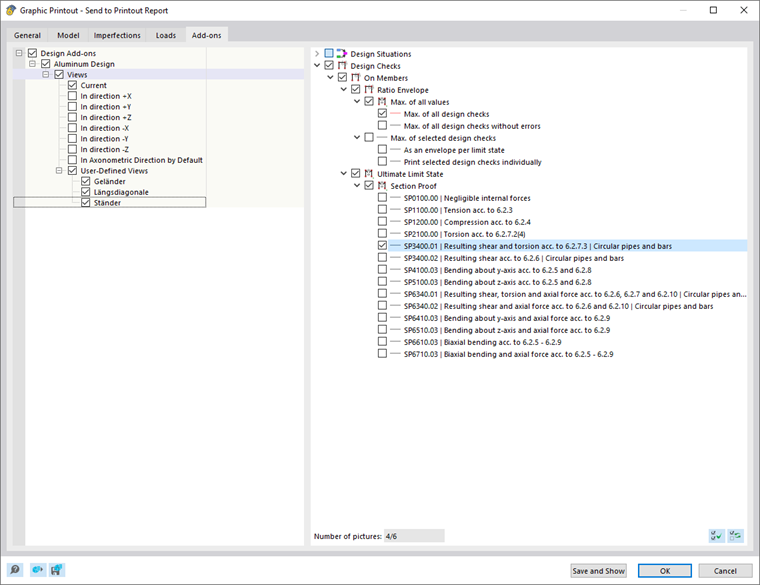Enable In direction +X checkbox
This screenshot has width=760, height=585.
[72, 96]
